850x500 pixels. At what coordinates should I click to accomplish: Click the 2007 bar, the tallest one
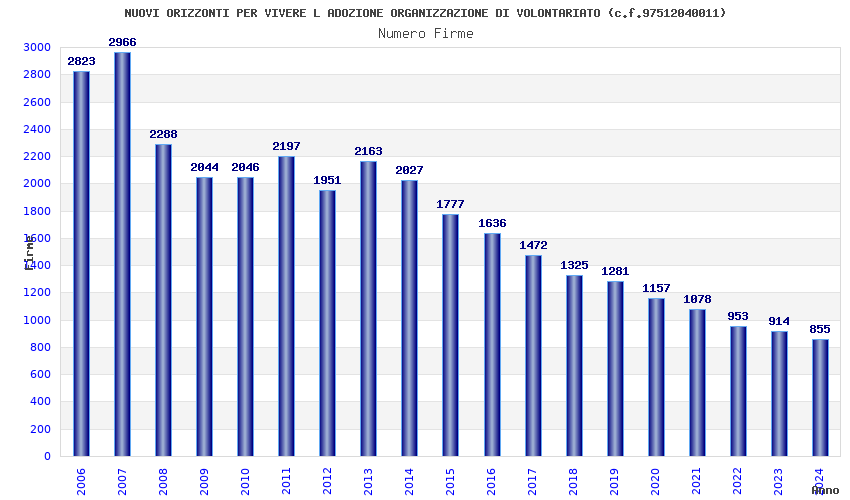(123, 254)
